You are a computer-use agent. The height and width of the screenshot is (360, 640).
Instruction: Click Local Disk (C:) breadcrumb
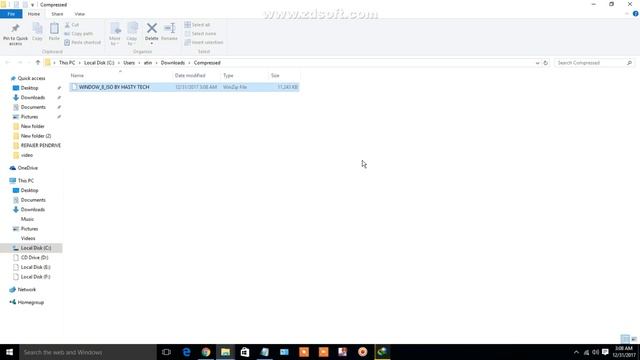tap(99, 63)
